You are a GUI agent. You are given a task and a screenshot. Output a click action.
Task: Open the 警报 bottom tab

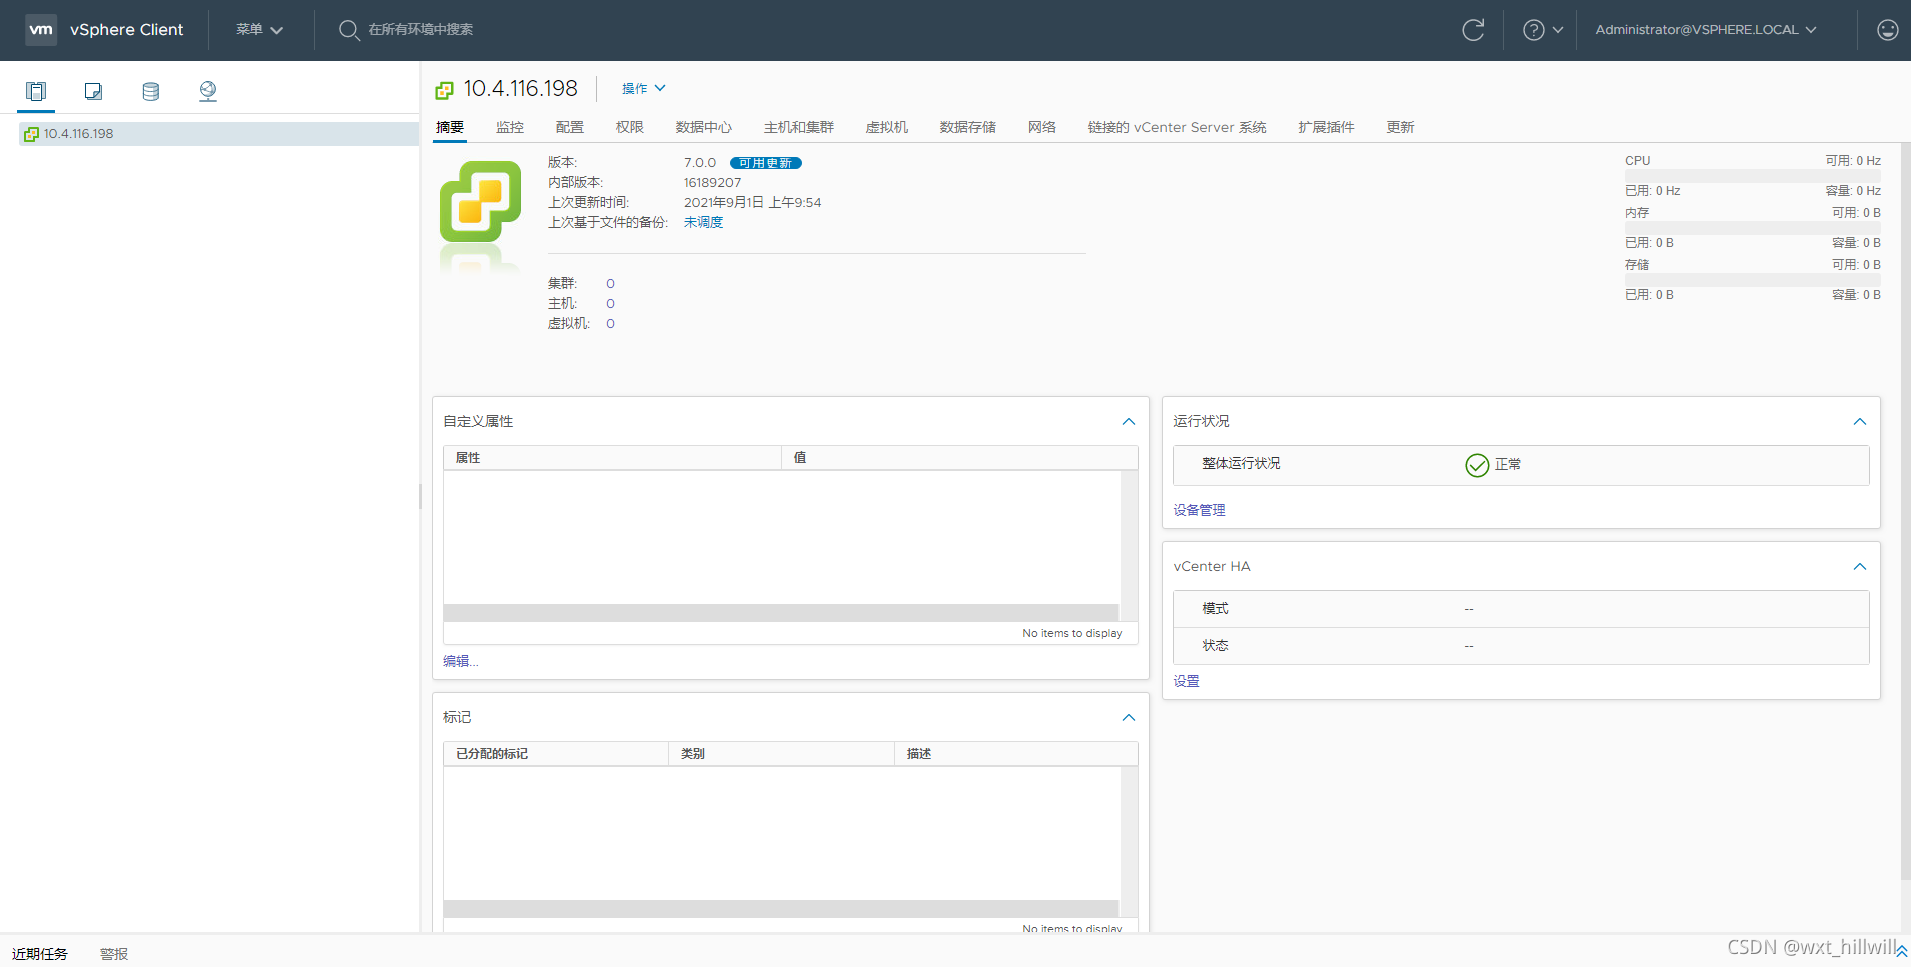[114, 954]
